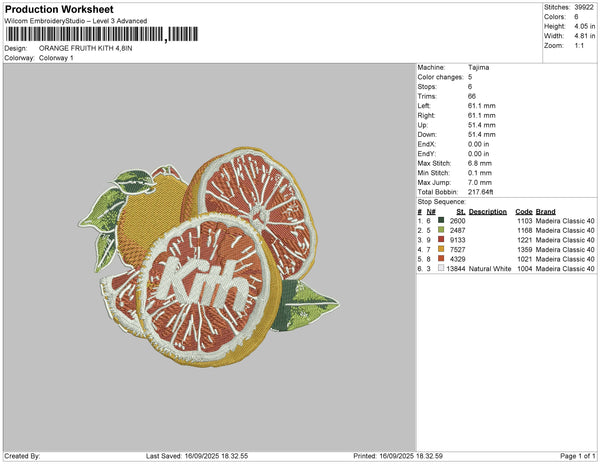Screen dimensions: 600x464
Task: Click stitch count '7527' in stop 4
Action: pyautogui.click(x=457, y=249)
